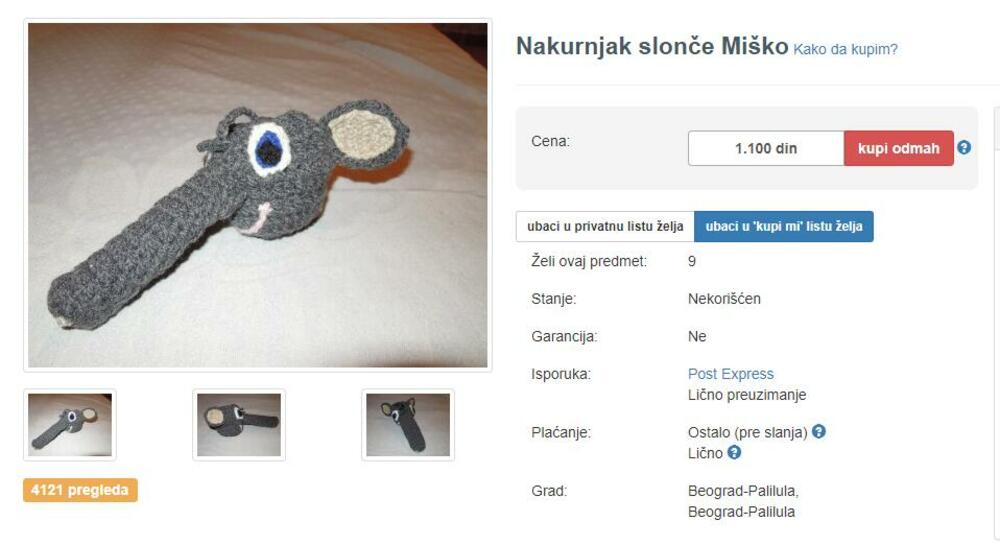Select the third product thumbnail
1000x545 pixels.
(408, 425)
